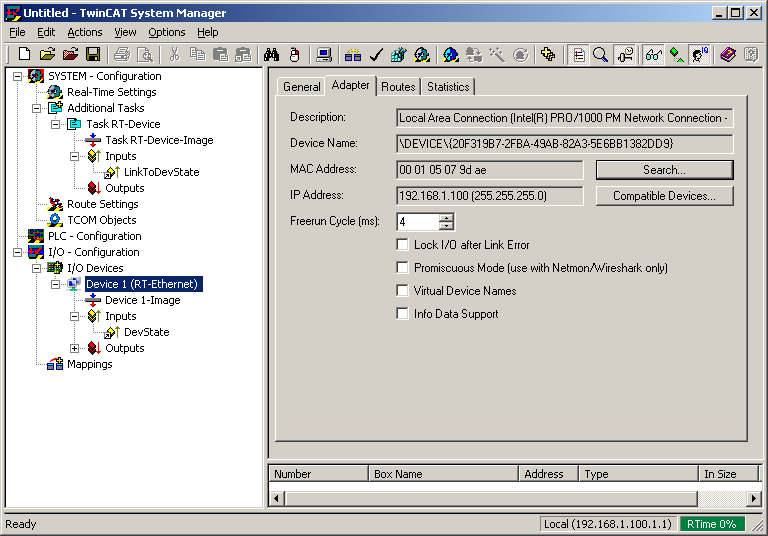The image size is (768, 536).
Task: Click the Activate Configuration toolbar icon
Action: [399, 54]
